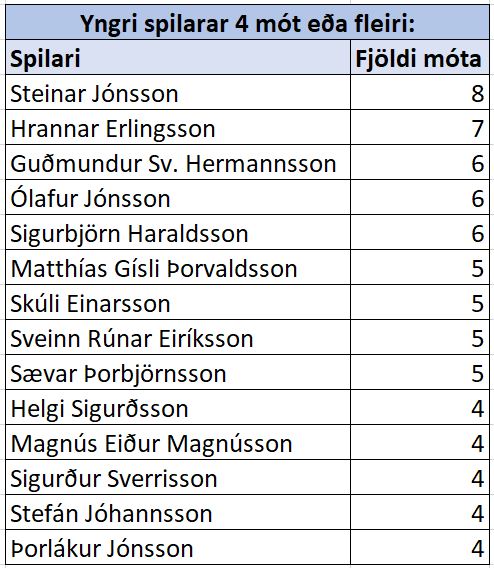Viewport: 494px width, 568px height.
Task: Select the Hrannar Erlingsson cell
Action: (x=178, y=128)
